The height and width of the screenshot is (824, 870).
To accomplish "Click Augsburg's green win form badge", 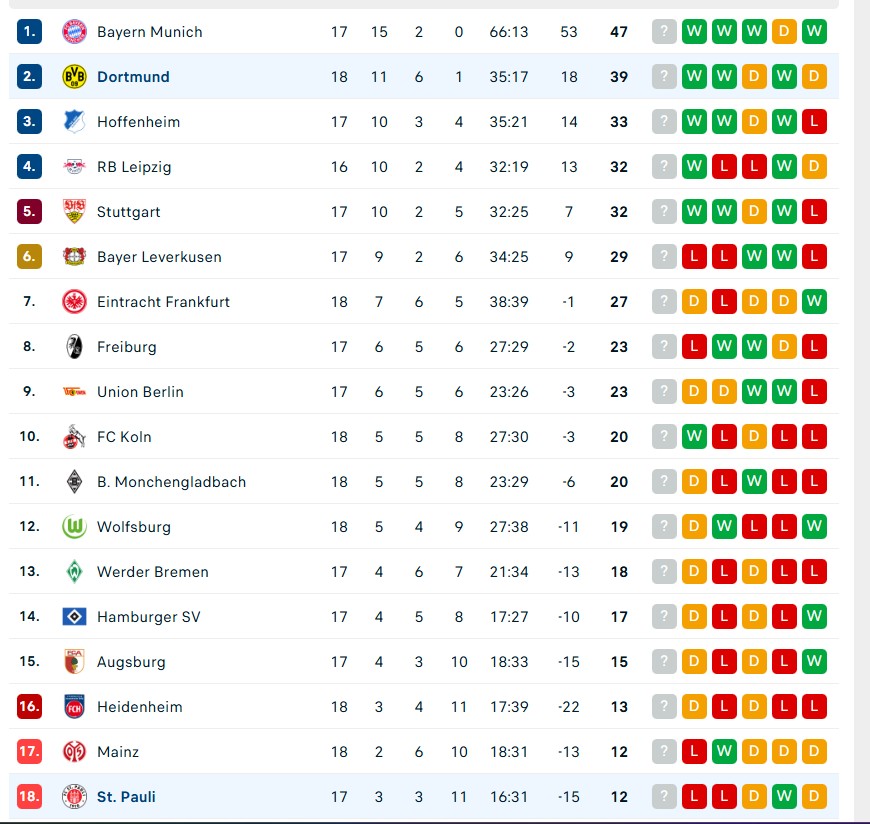I will tap(814, 662).
